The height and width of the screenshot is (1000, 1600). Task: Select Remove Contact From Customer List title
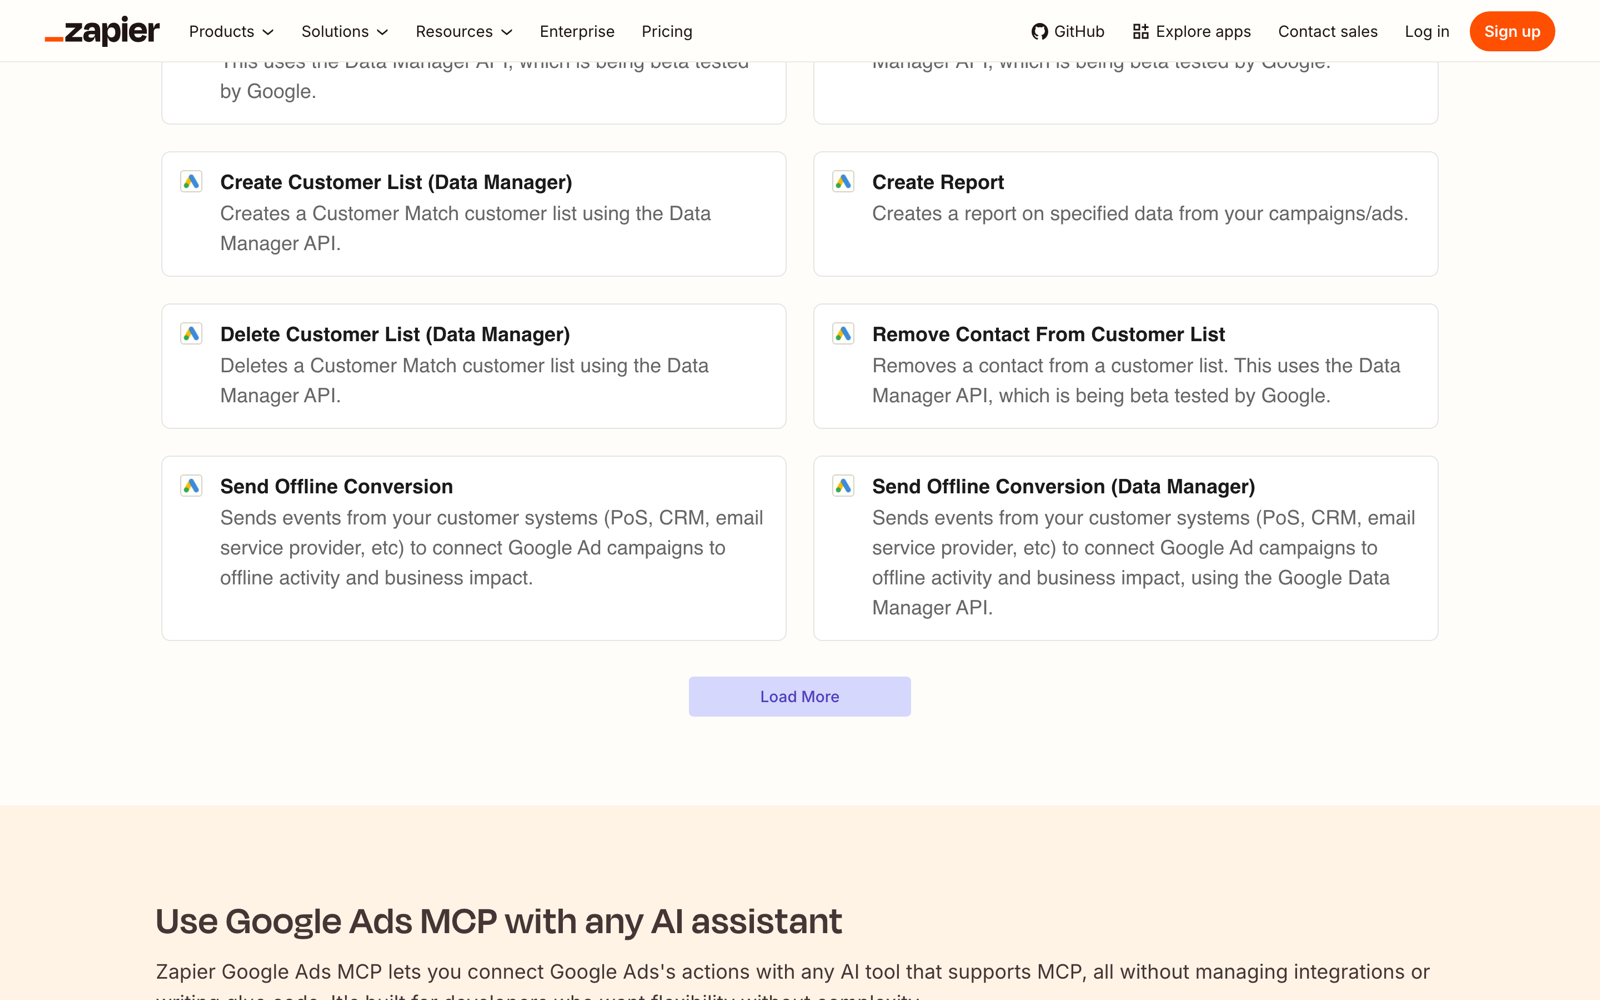[1048, 334]
